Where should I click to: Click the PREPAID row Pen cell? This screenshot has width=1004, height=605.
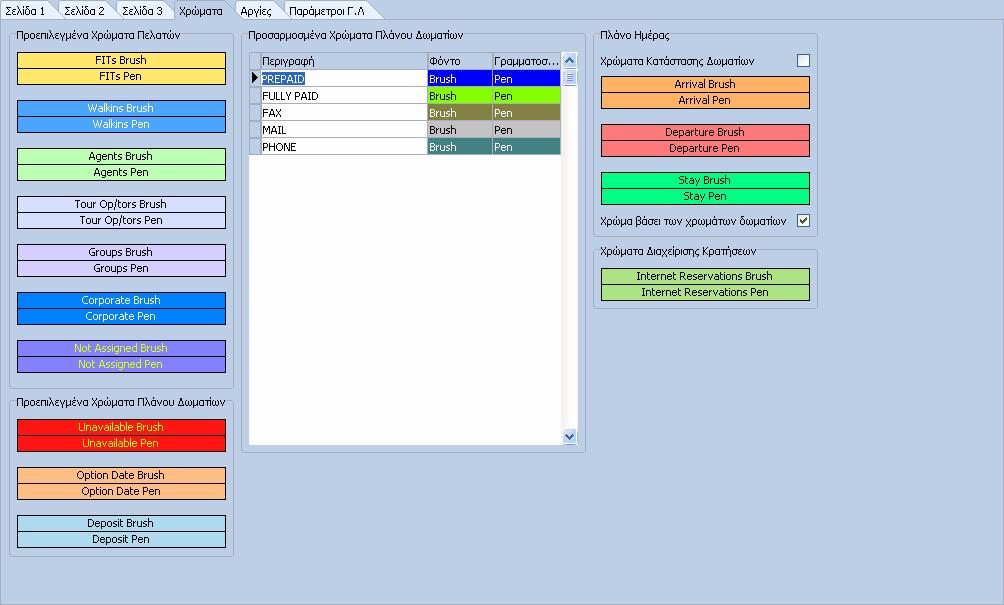526,79
